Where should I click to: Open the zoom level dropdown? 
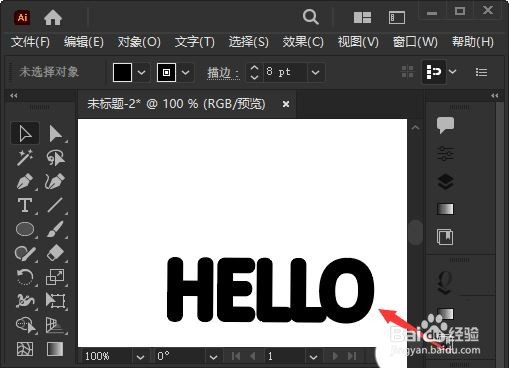click(140, 357)
